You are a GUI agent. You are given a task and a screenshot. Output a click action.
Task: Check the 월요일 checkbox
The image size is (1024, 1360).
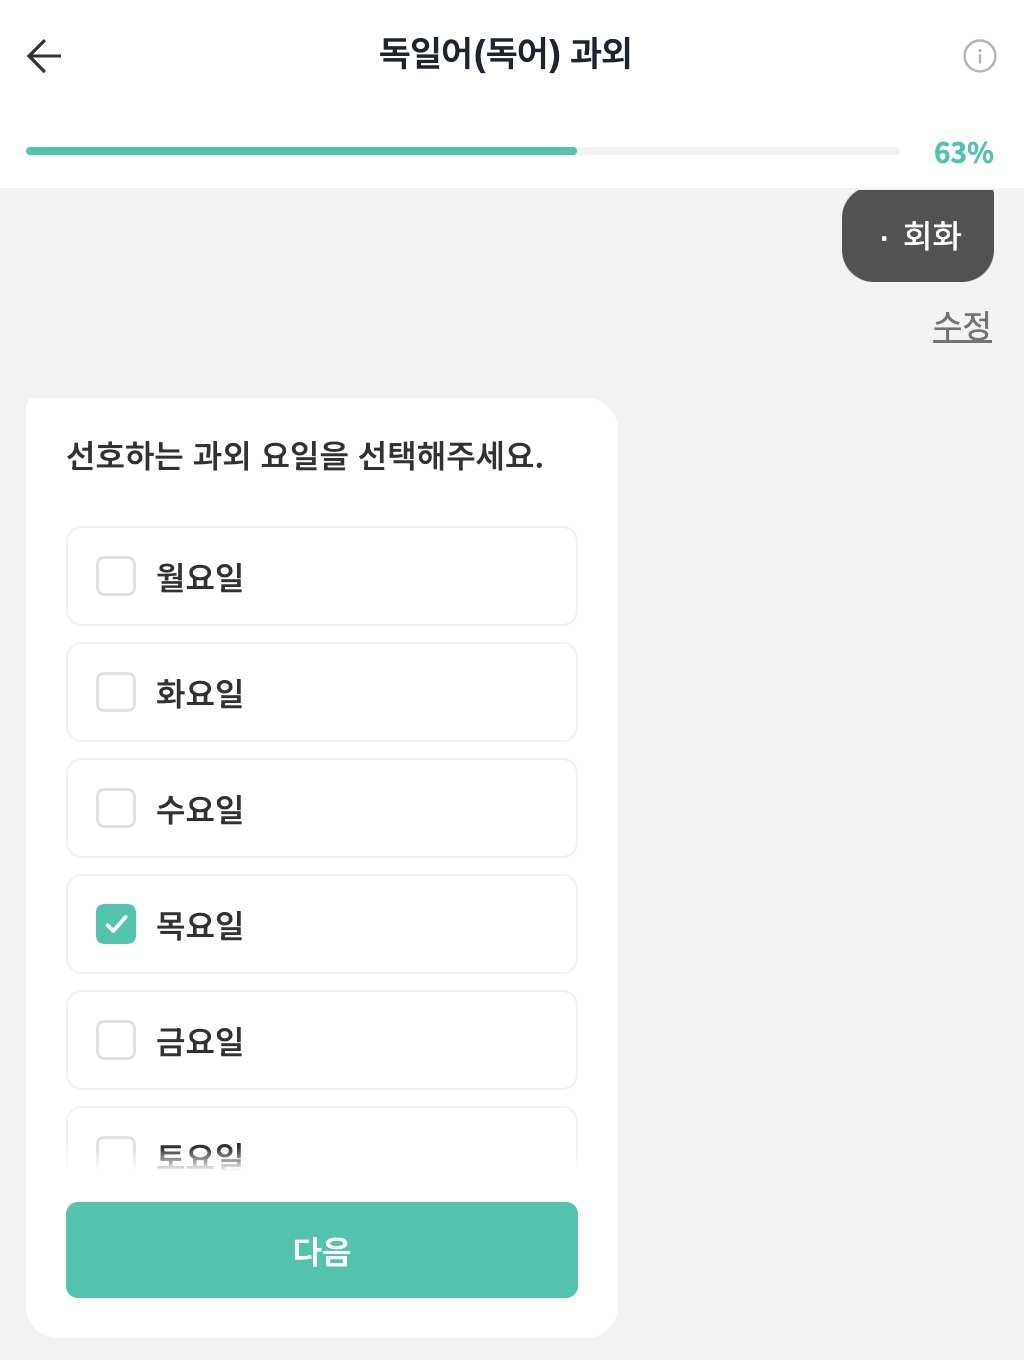pyautogui.click(x=116, y=577)
